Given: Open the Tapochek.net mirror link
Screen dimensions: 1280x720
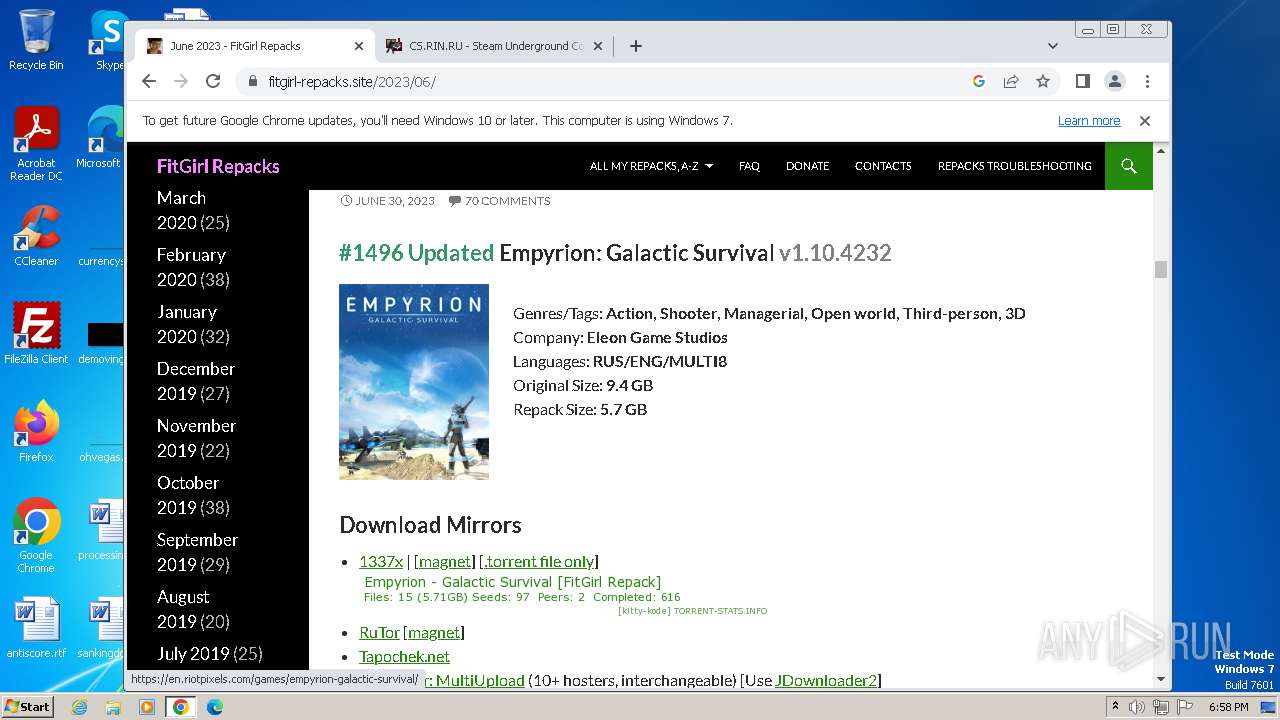Looking at the screenshot, I should click(x=404, y=657).
